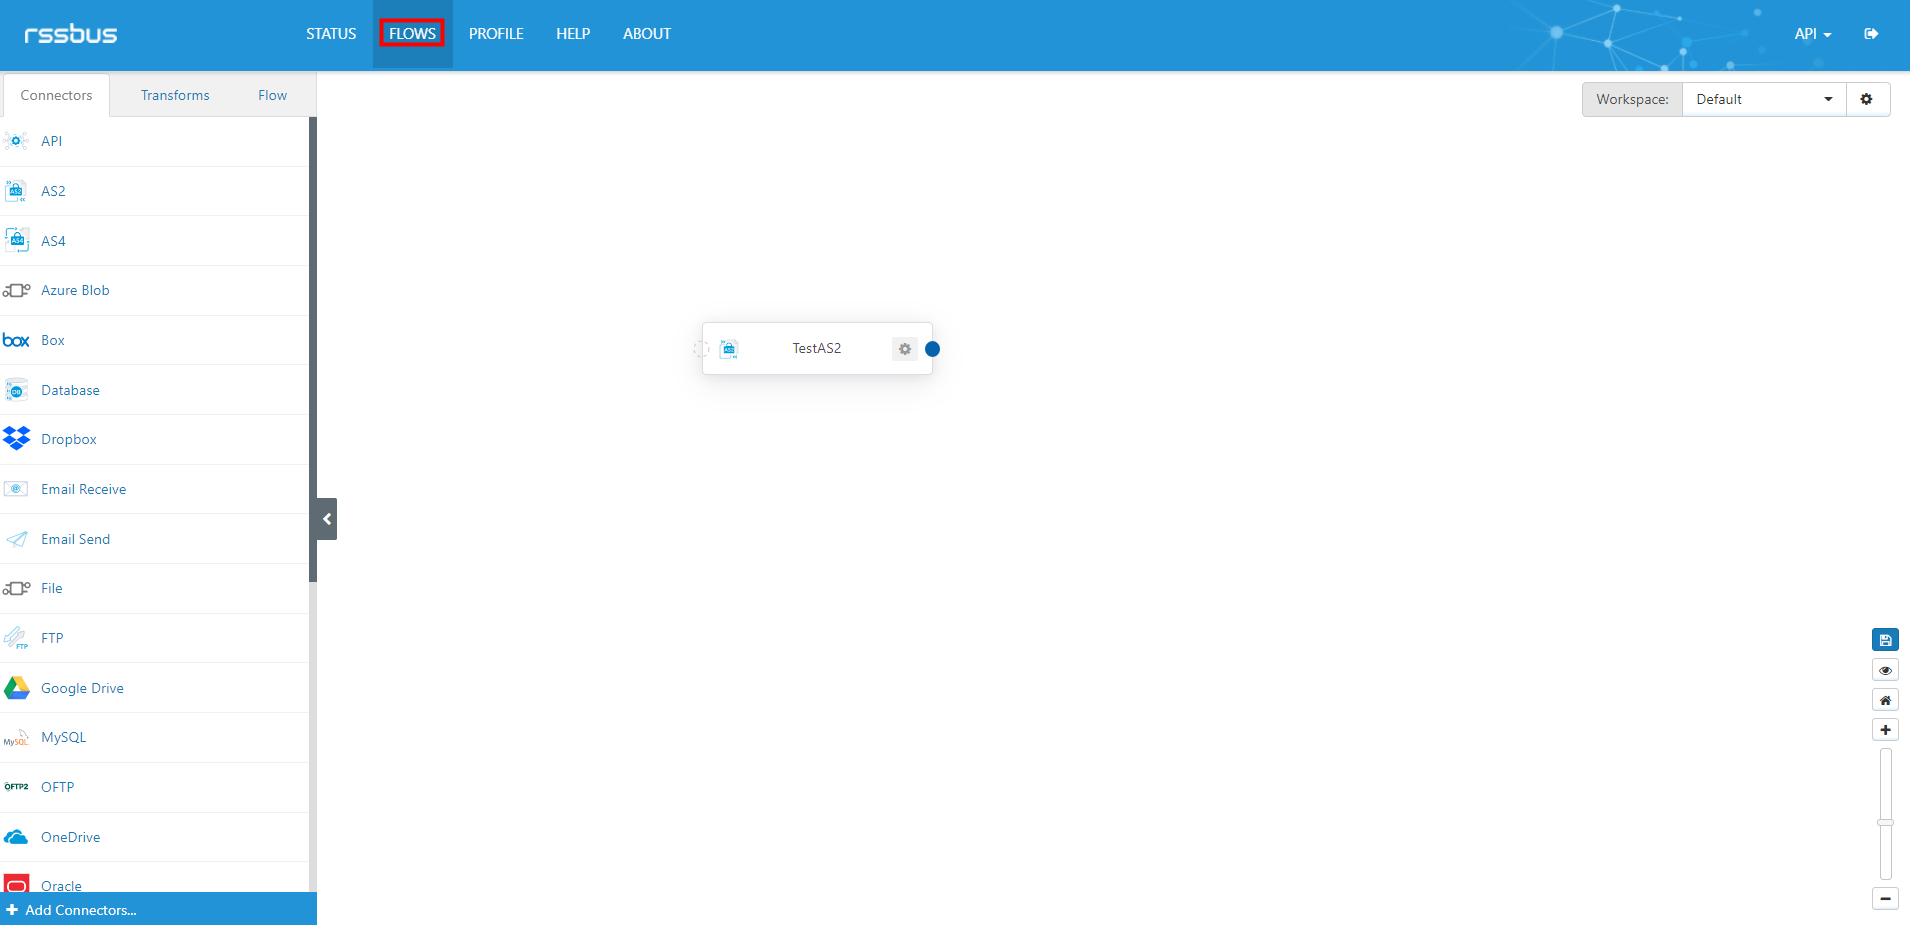Select the Email Receive connector label

[x=83, y=489]
